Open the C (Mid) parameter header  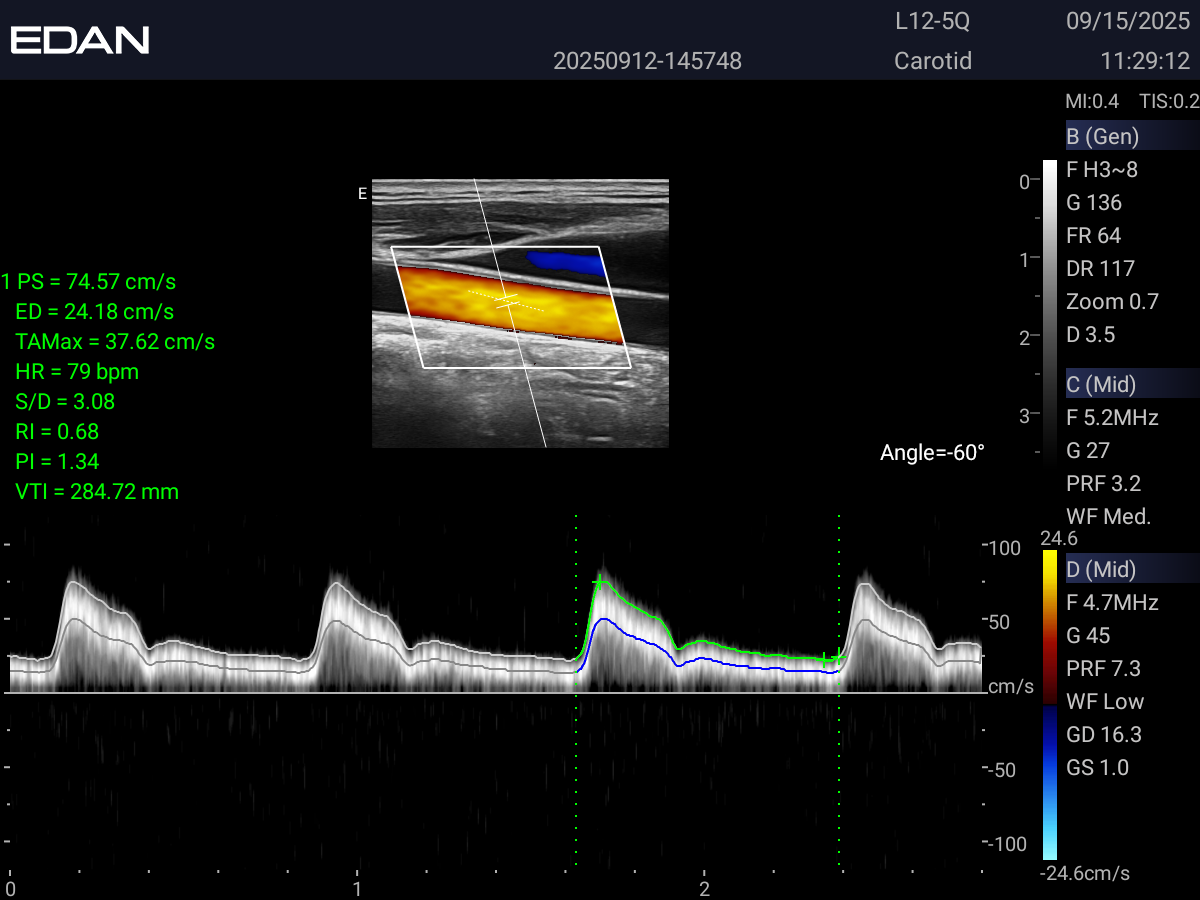1132,383
